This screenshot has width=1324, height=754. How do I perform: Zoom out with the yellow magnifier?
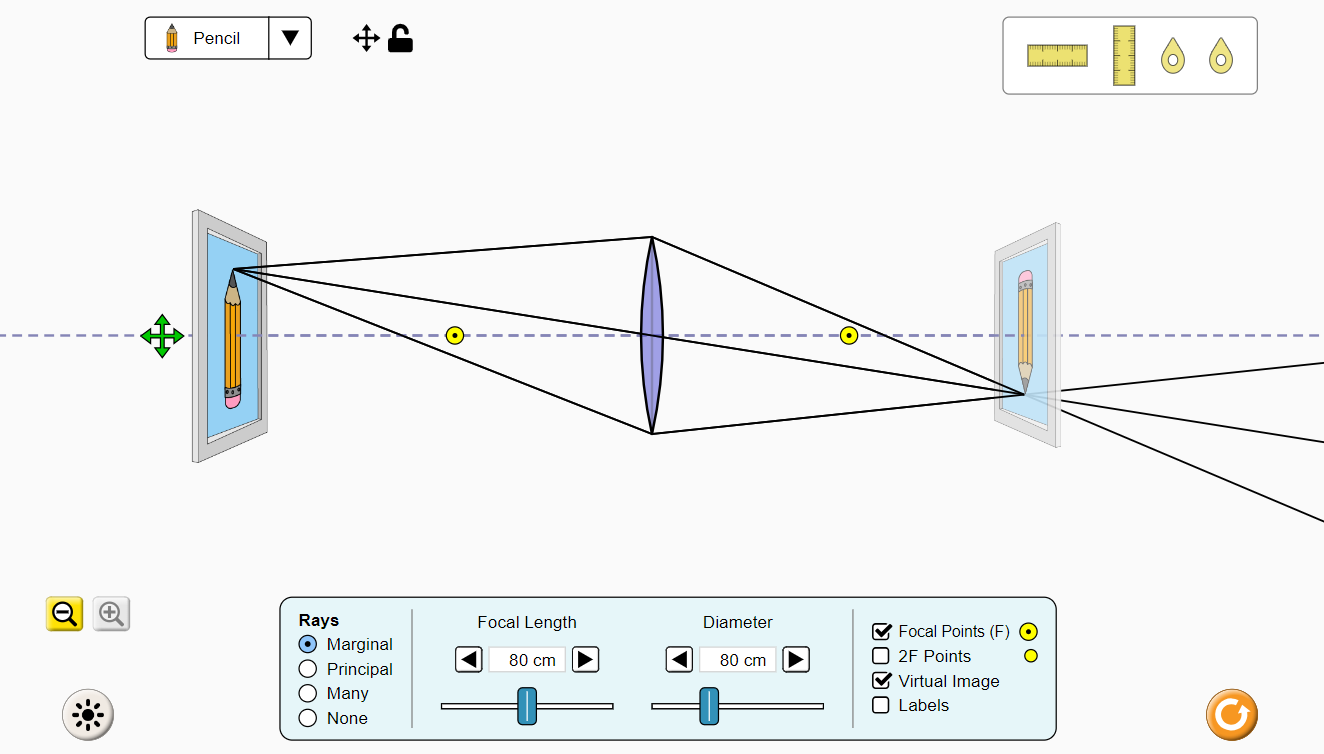point(65,614)
